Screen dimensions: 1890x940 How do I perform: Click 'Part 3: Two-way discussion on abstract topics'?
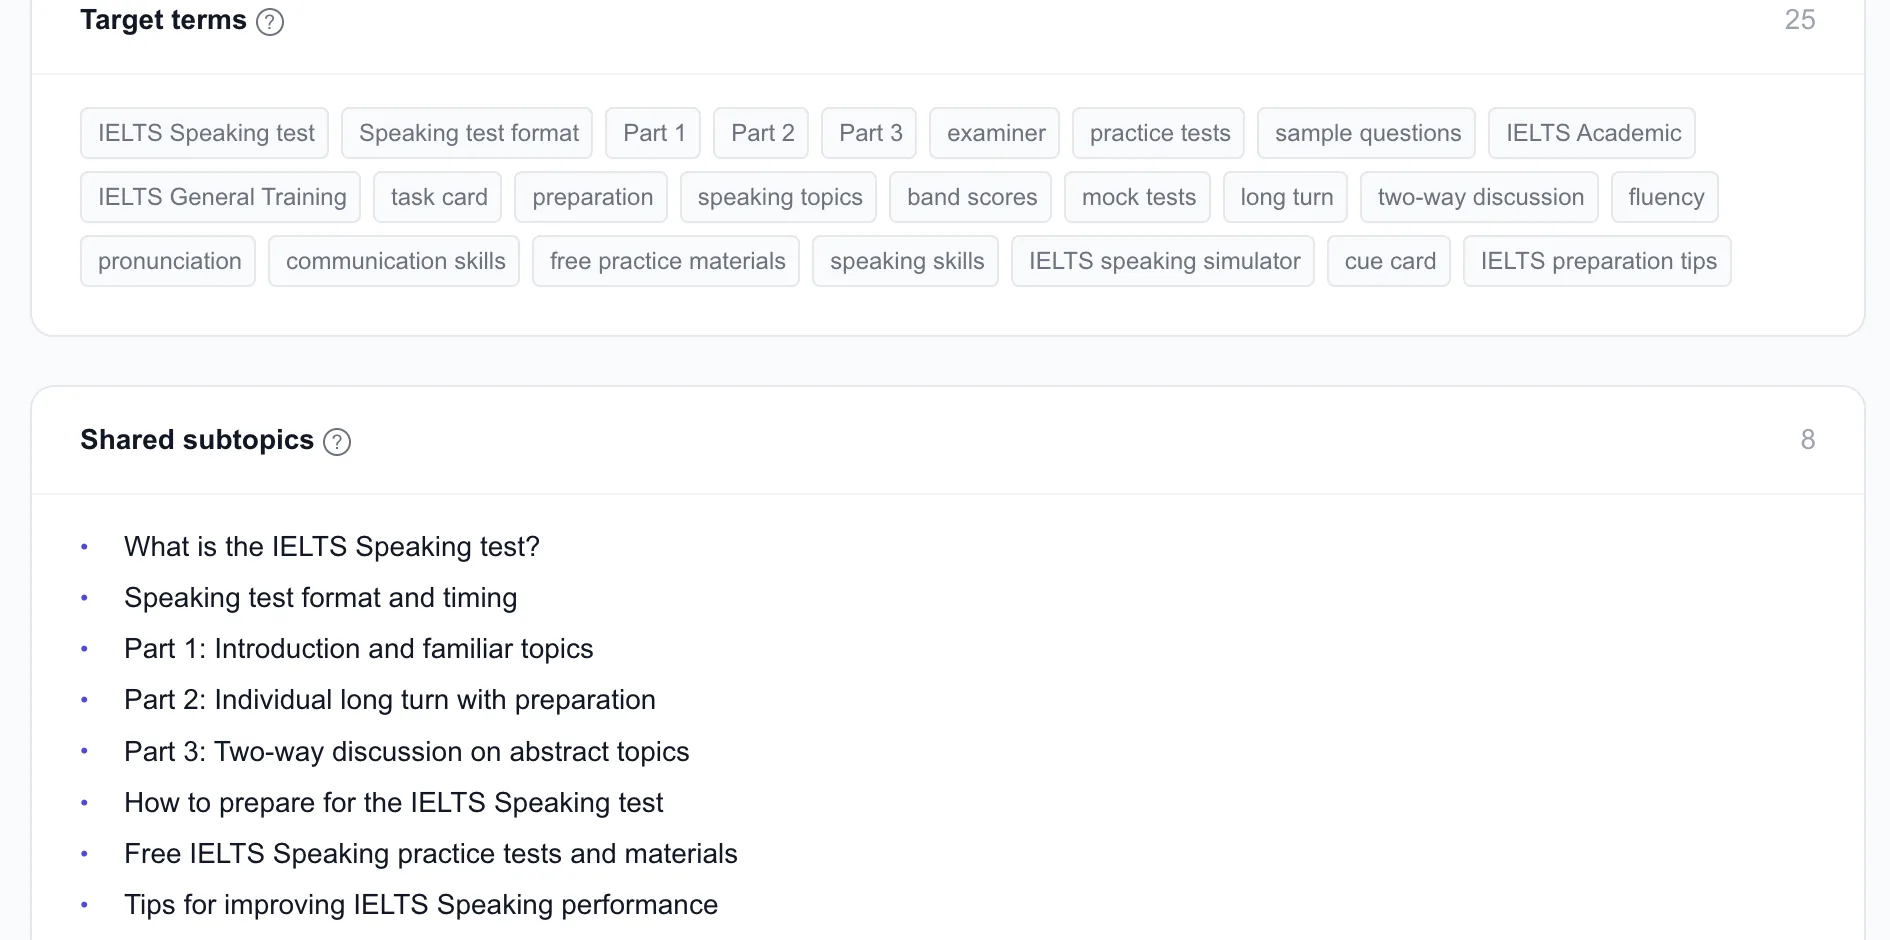[407, 752]
